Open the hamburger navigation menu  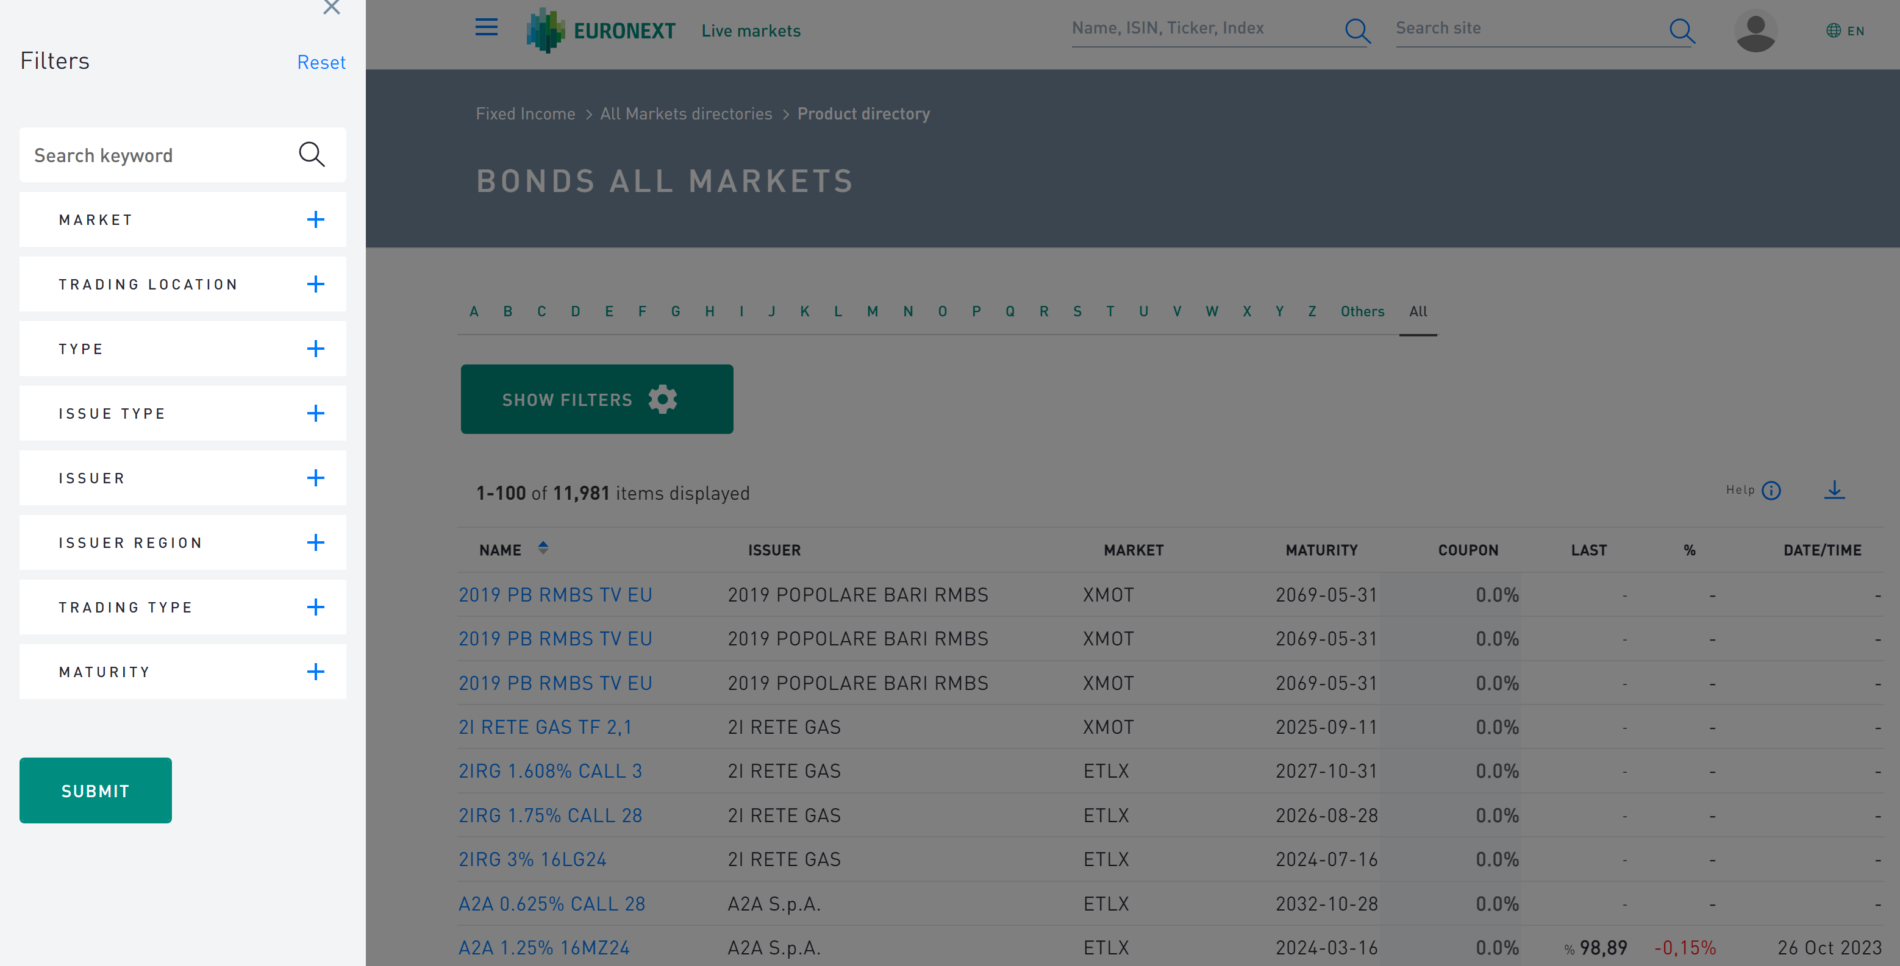[486, 27]
